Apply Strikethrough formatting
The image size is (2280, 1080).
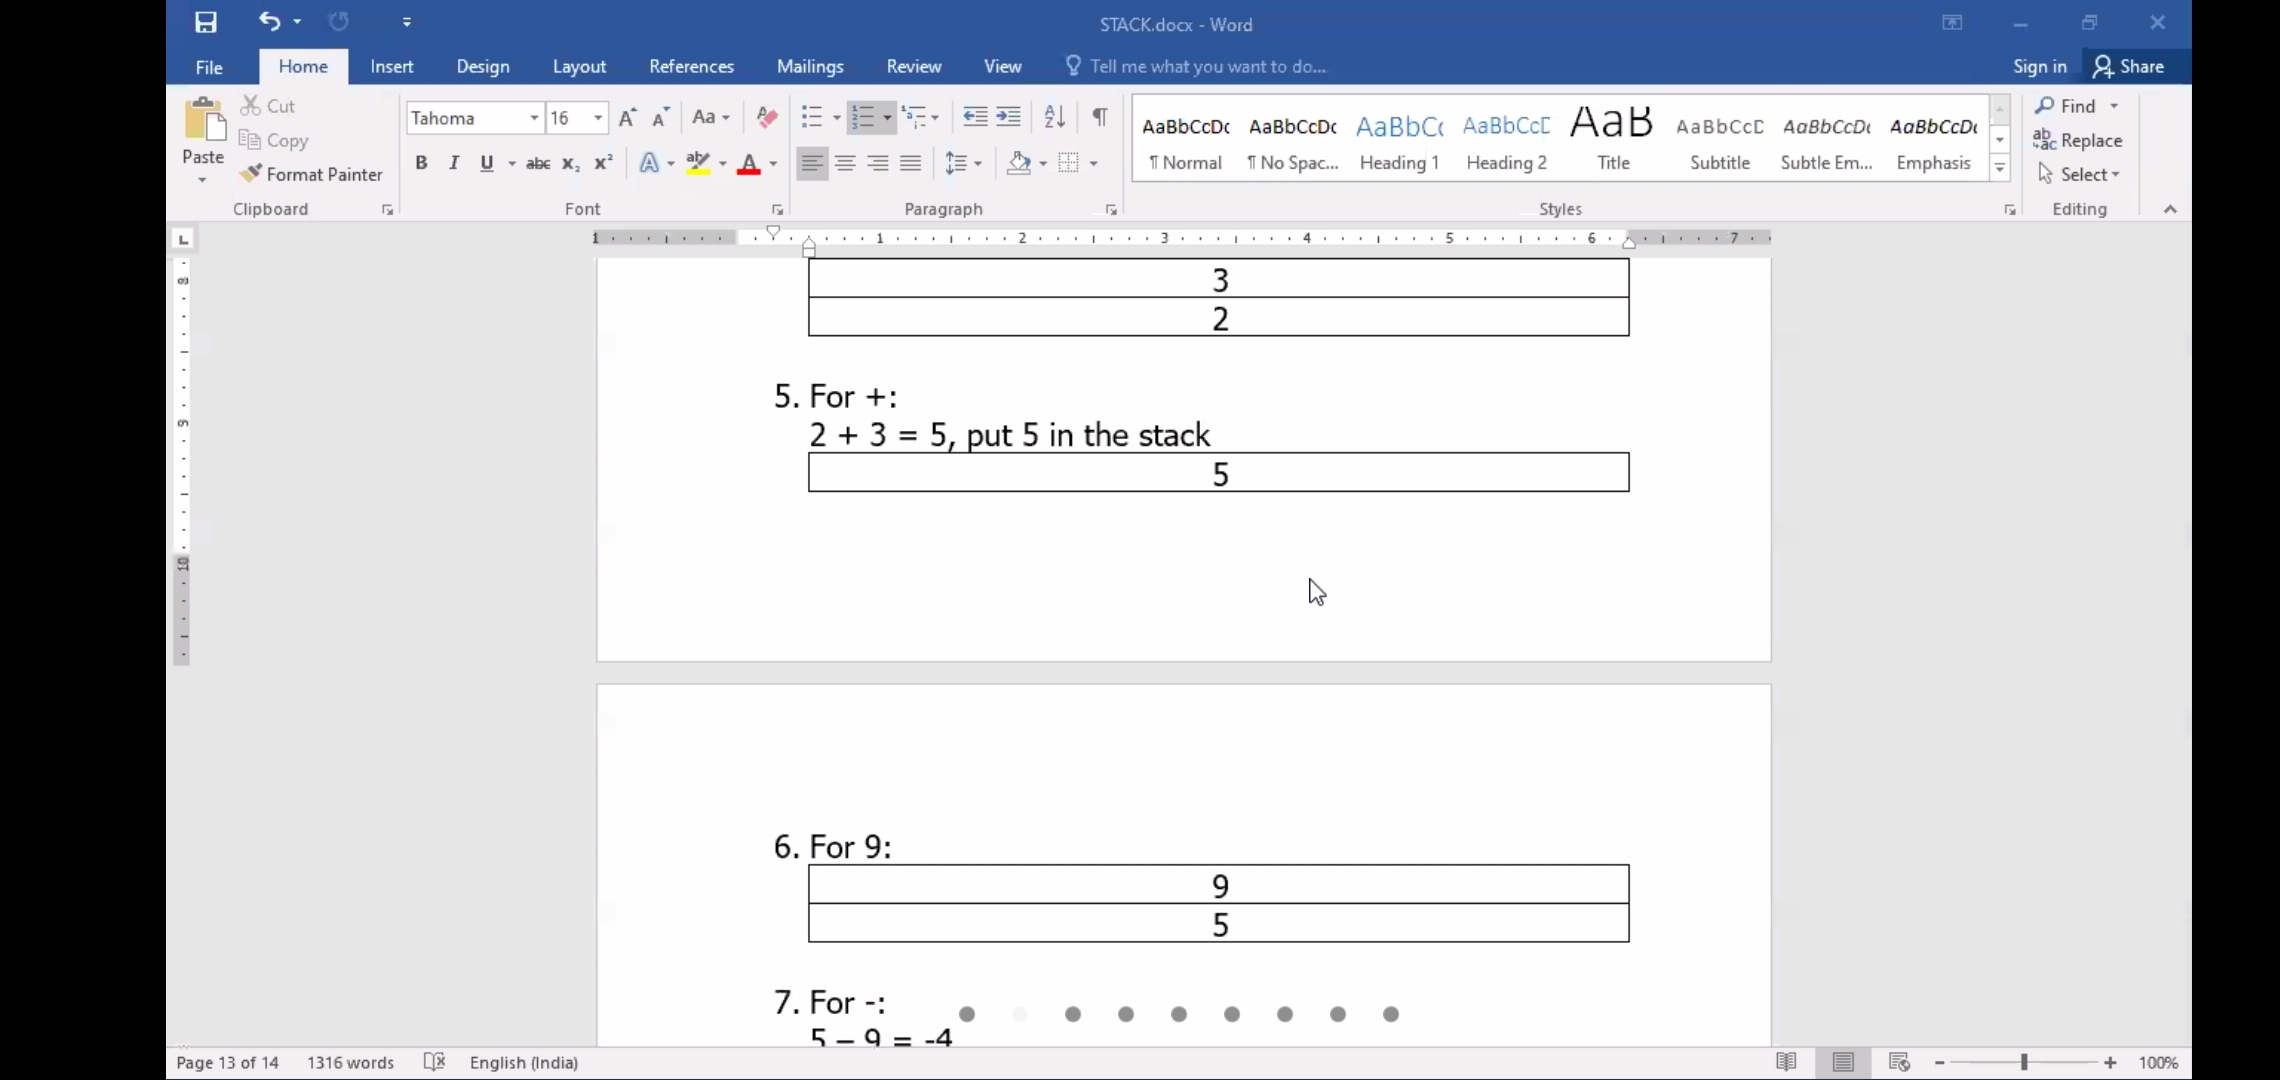pyautogui.click(x=538, y=163)
